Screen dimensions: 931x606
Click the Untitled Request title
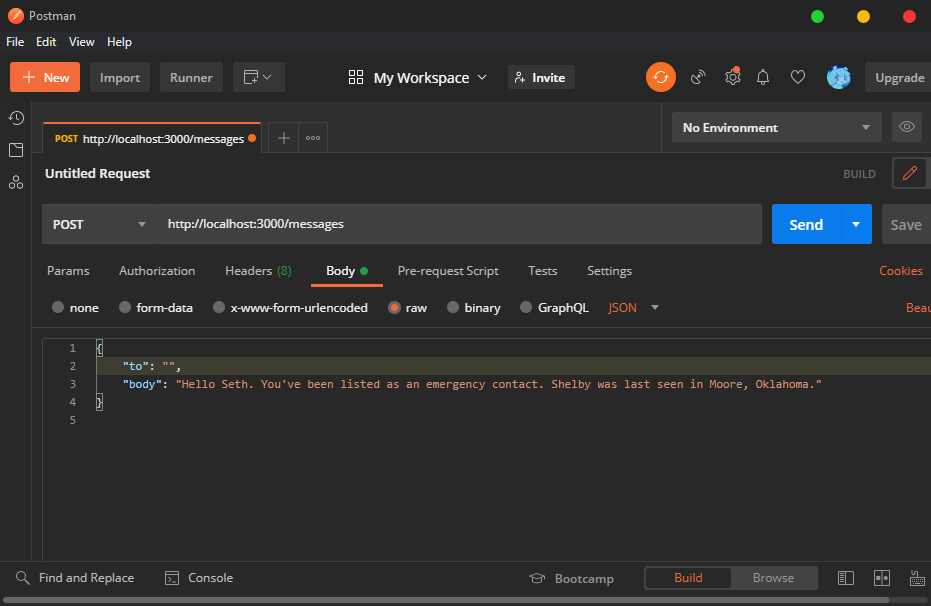point(97,173)
